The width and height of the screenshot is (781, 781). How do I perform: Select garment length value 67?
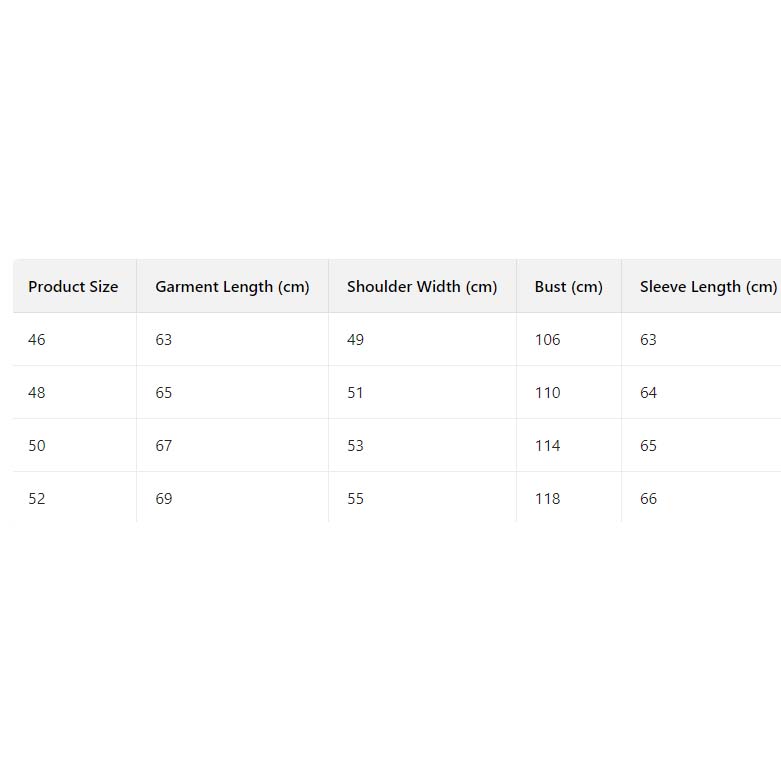(164, 446)
